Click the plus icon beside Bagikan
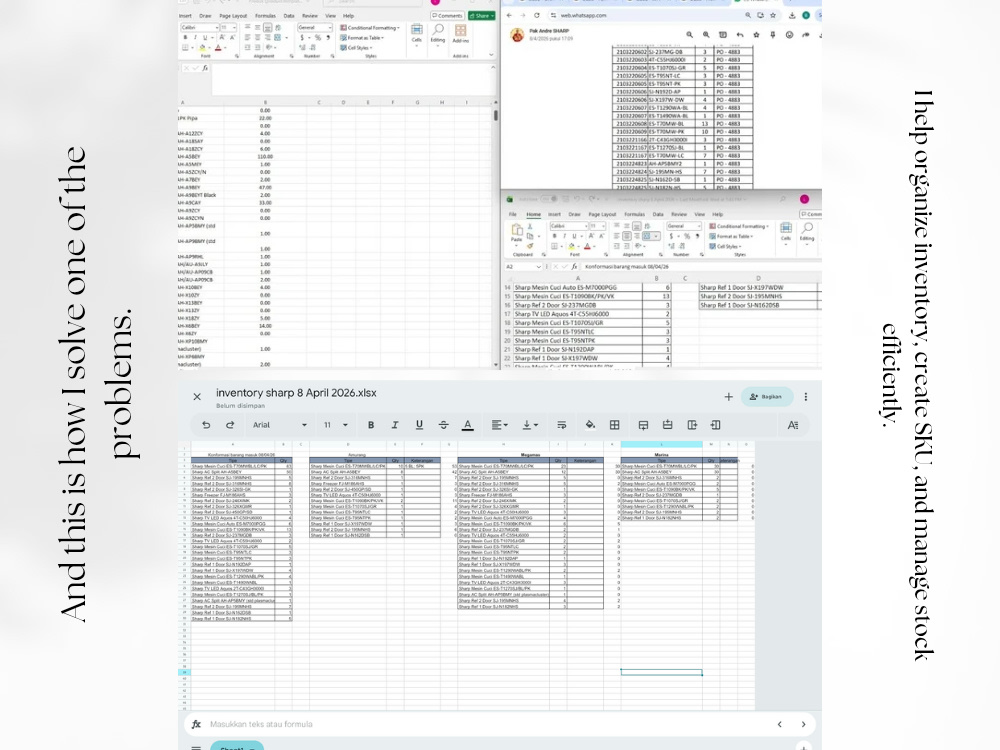 point(728,397)
